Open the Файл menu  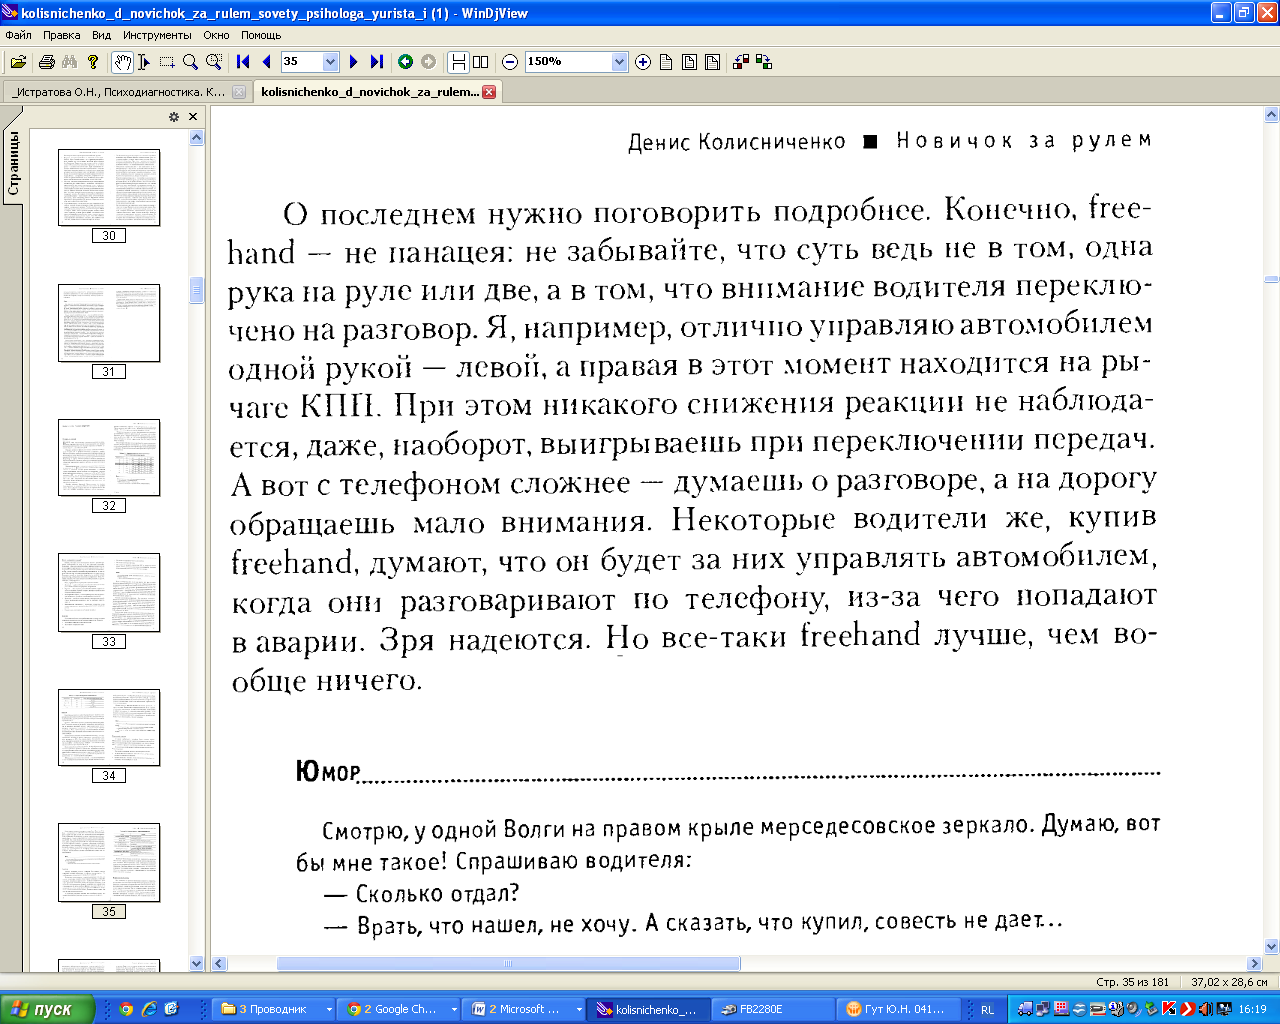pyautogui.click(x=18, y=35)
